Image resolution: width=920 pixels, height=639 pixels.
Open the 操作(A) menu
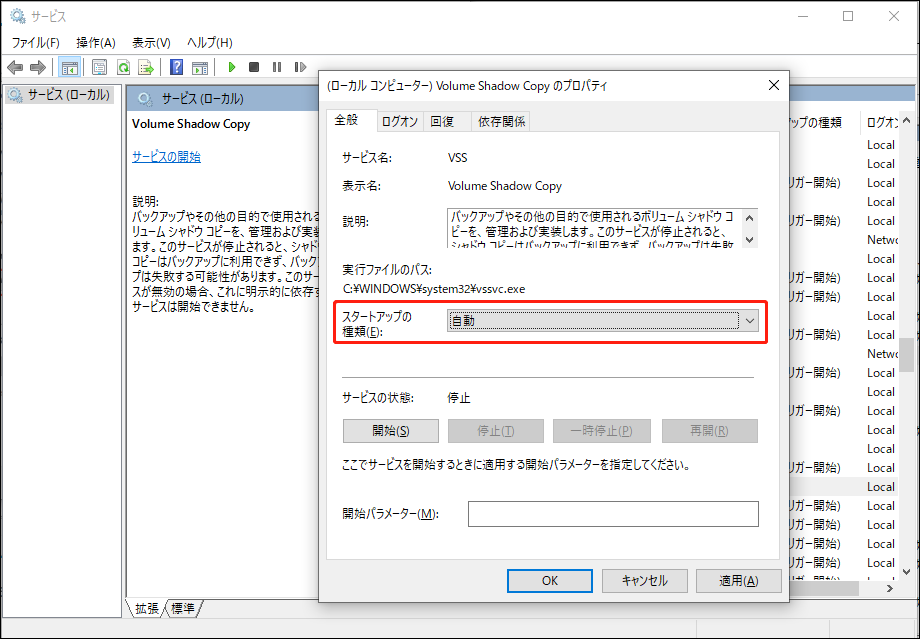[x=95, y=41]
